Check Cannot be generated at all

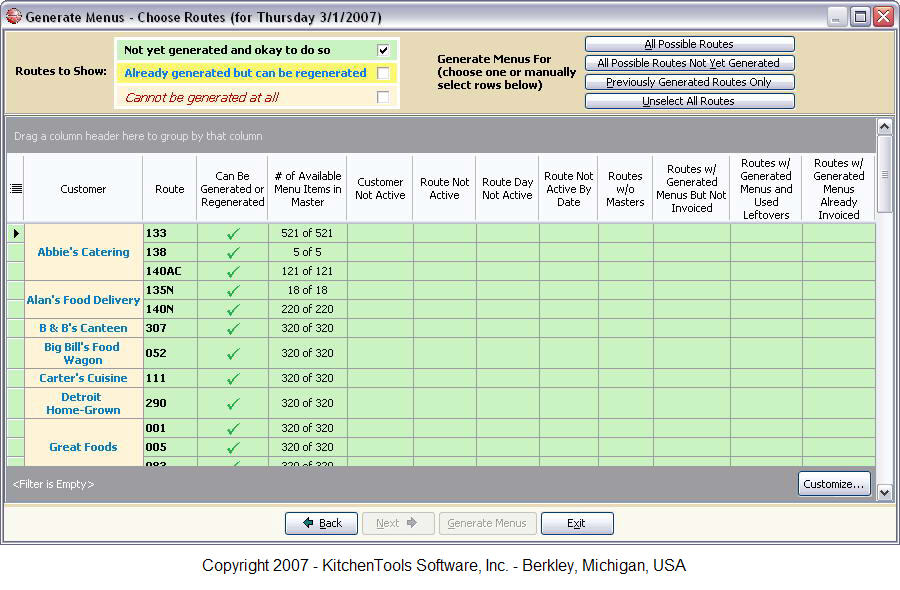point(383,97)
